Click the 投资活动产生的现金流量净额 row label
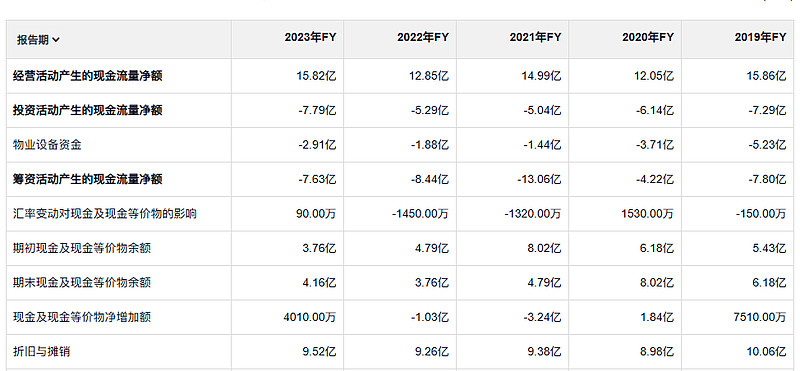800x371 pixels. (x=87, y=110)
